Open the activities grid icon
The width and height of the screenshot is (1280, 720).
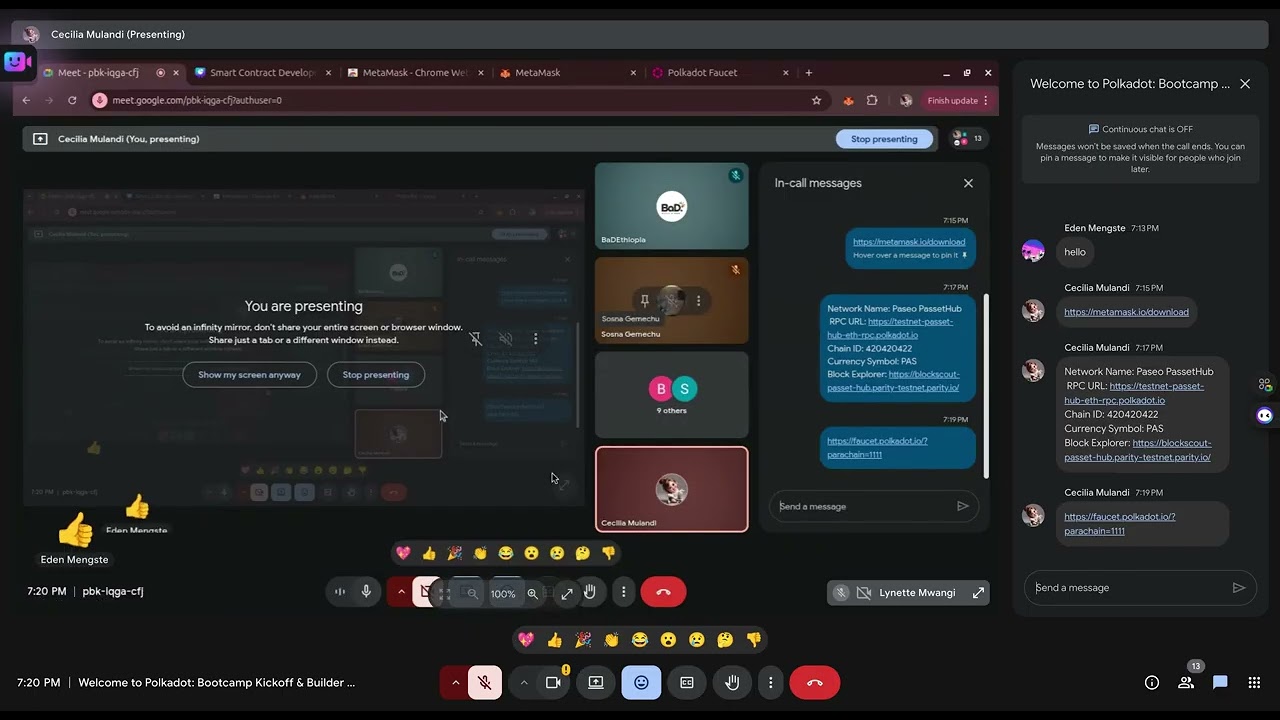pos(1254,683)
